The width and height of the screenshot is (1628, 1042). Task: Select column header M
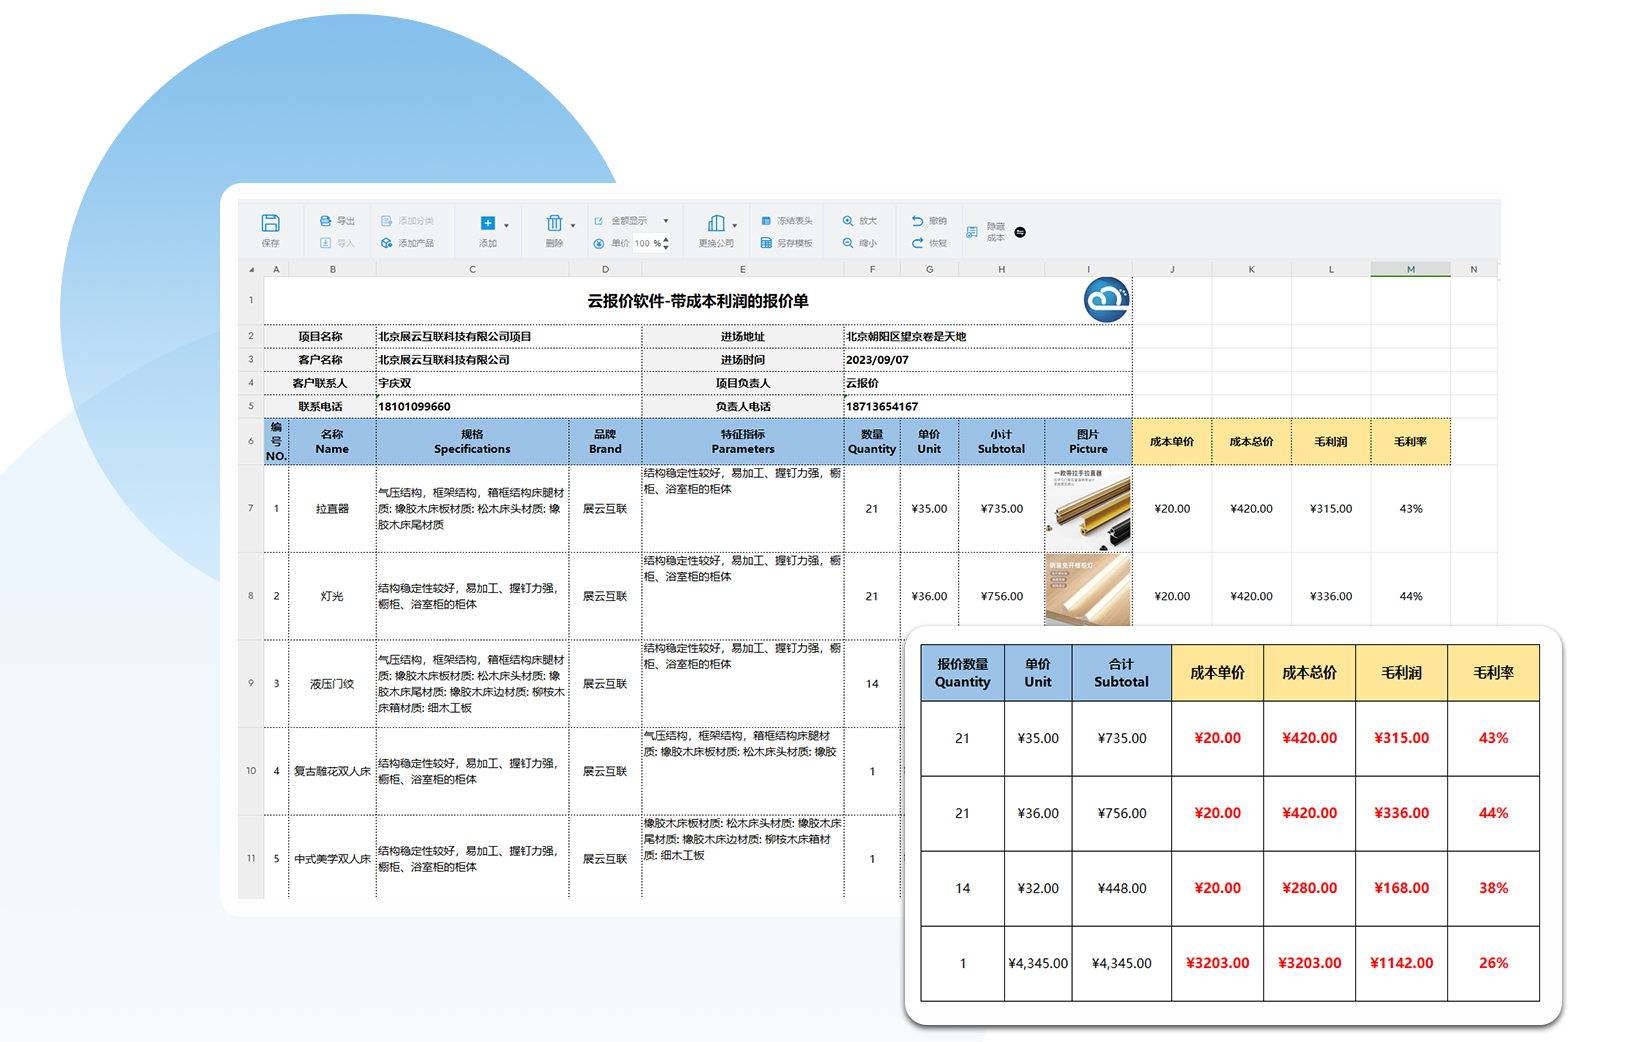pos(1410,269)
